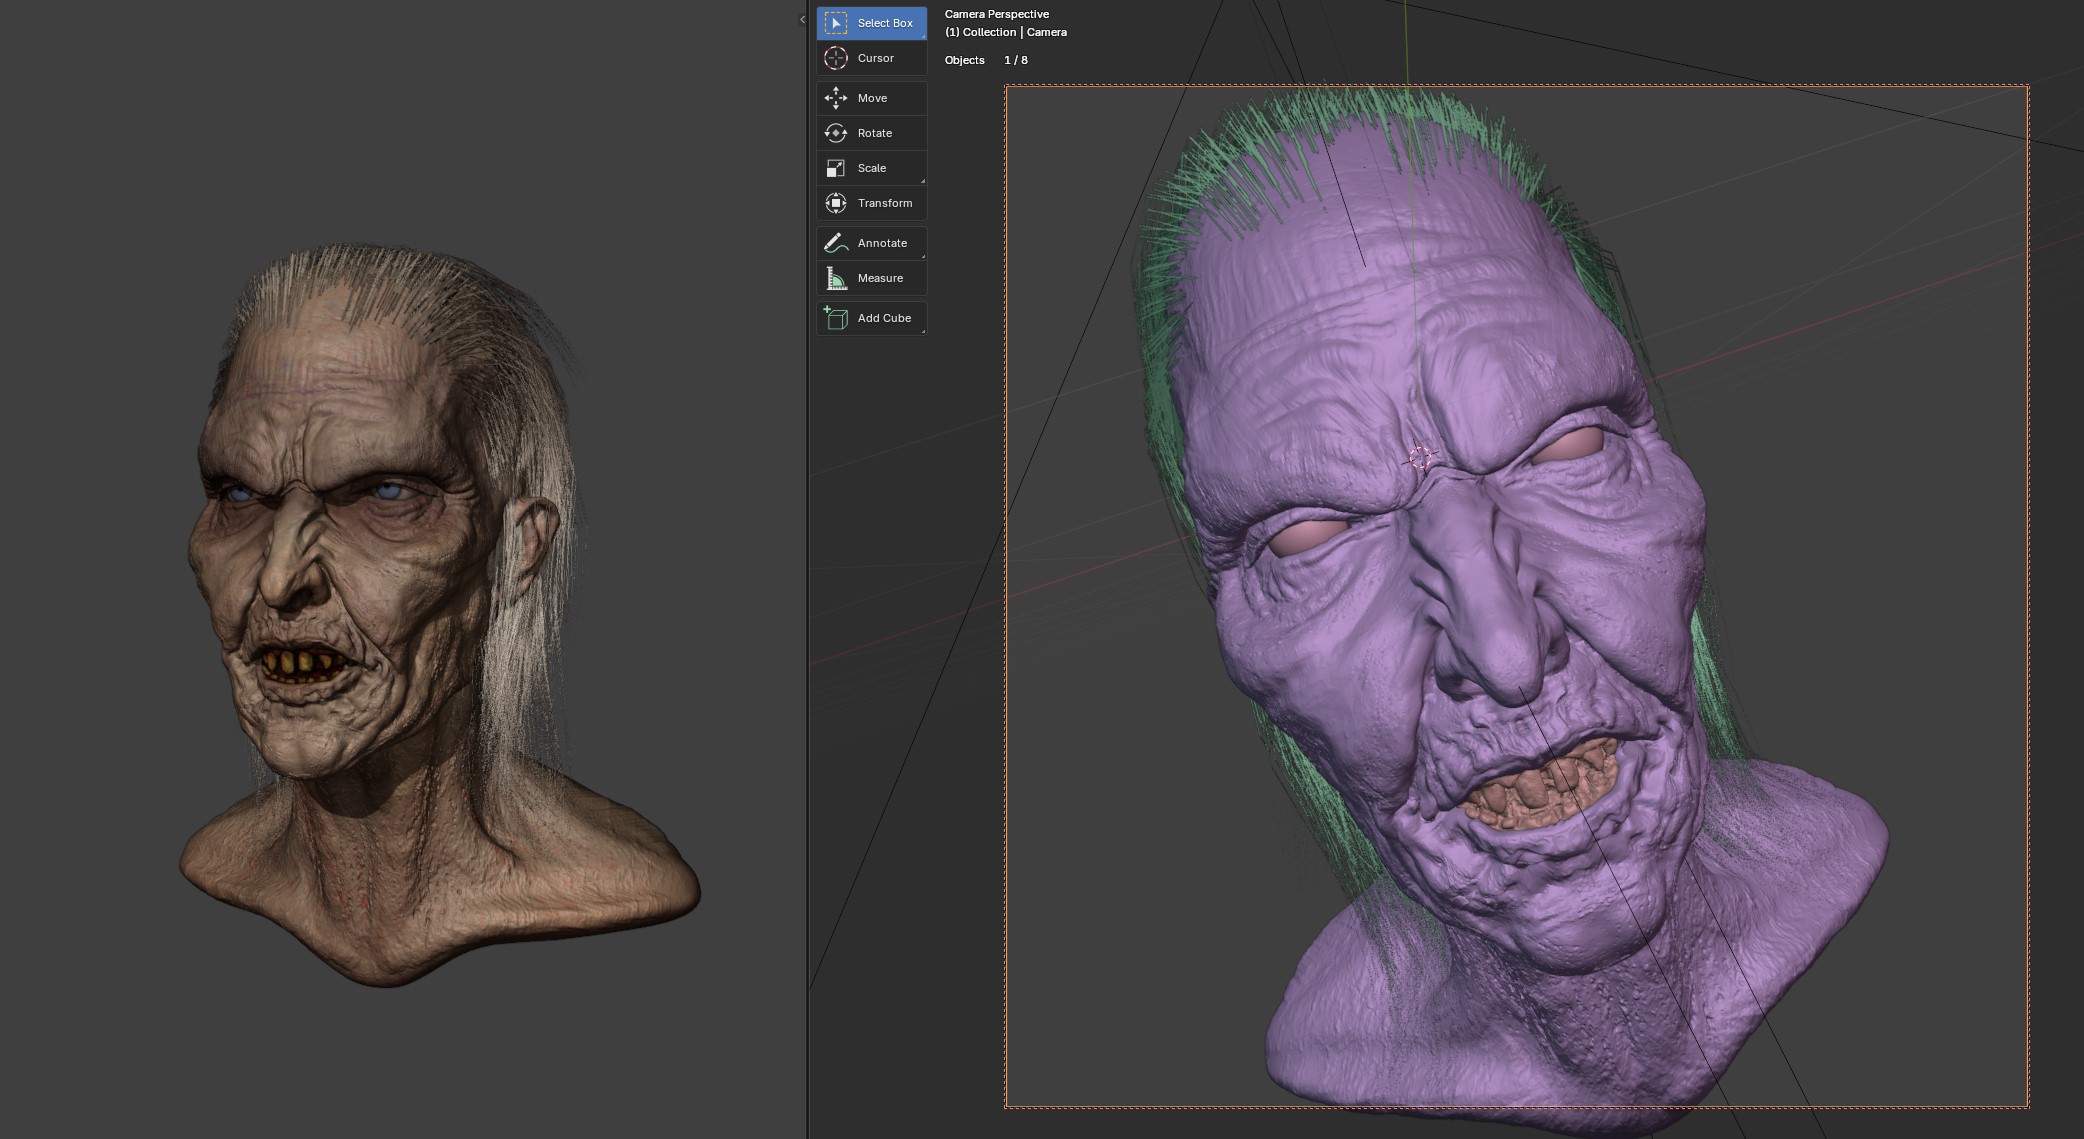Enable the Transform tool icon
Viewport: 2084px width, 1139px height.
click(835, 203)
